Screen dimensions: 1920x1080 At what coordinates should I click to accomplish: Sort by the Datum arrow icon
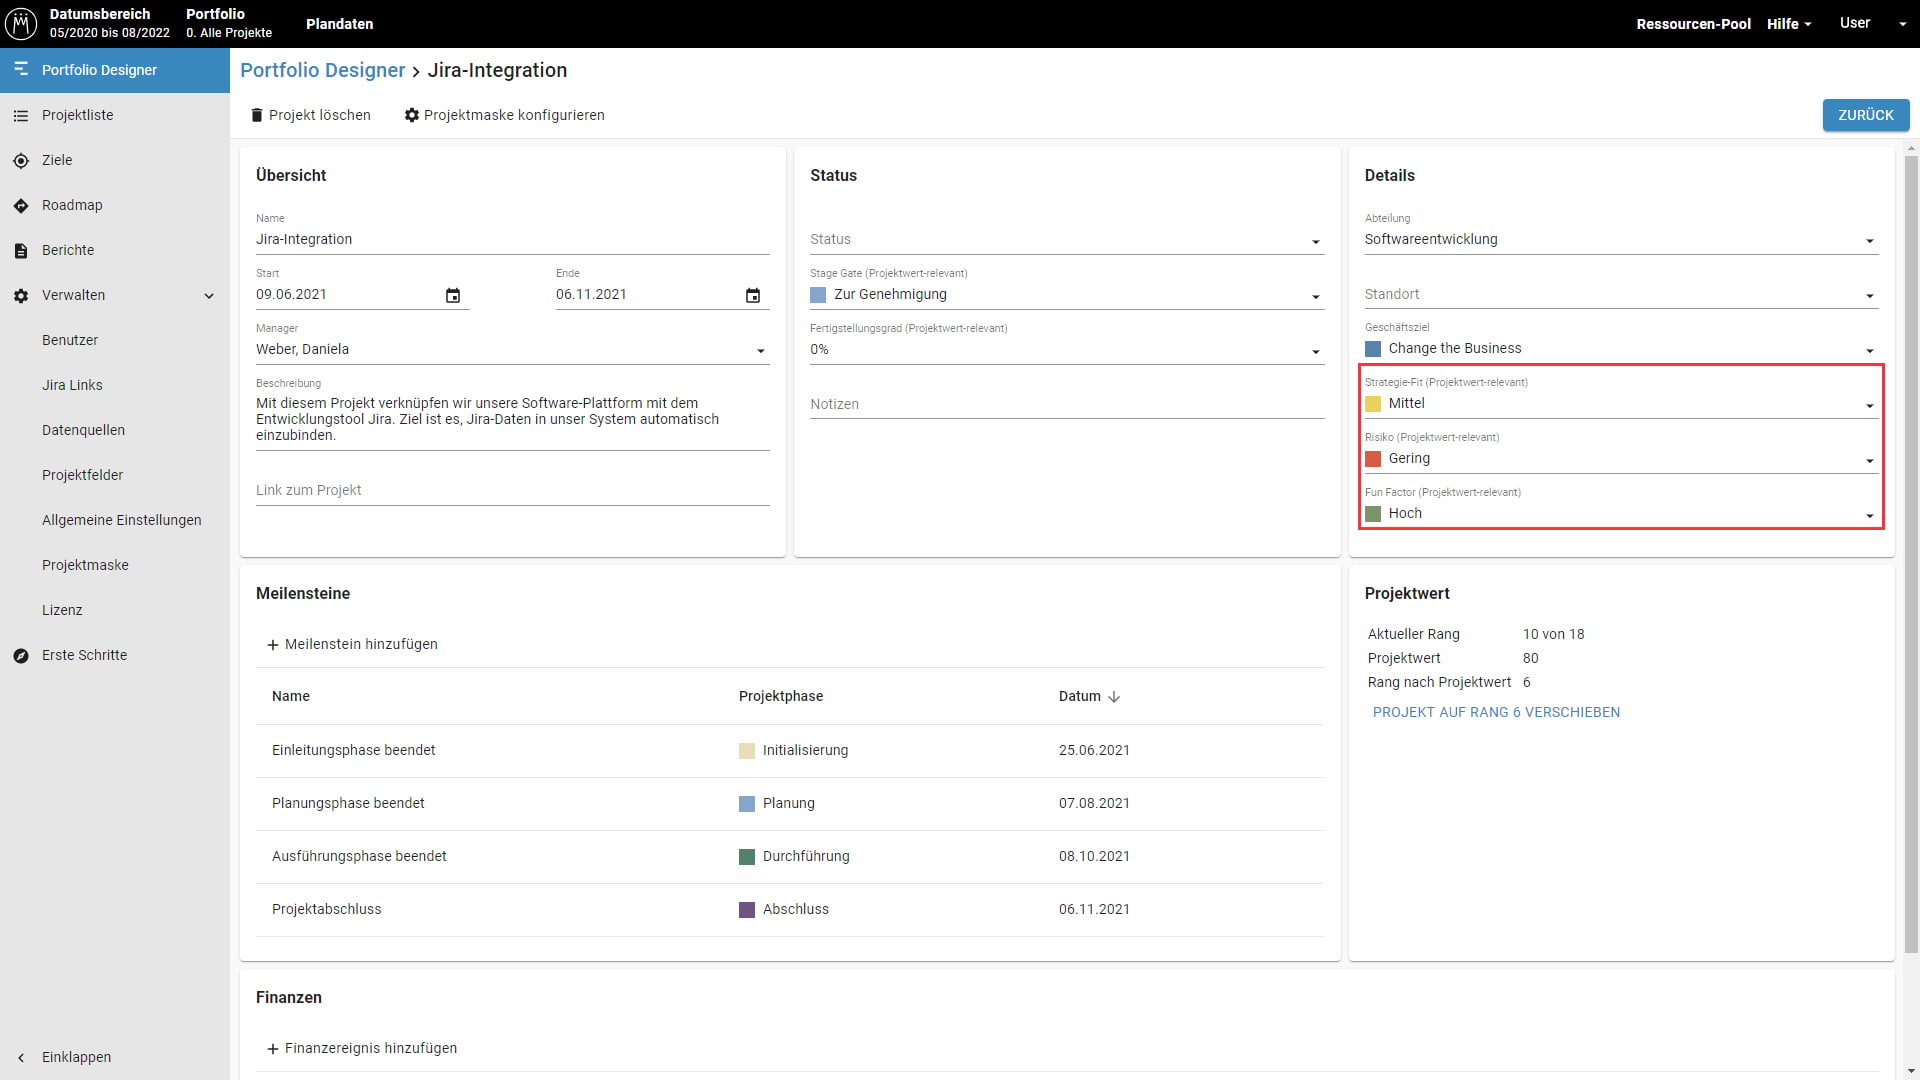point(1114,696)
